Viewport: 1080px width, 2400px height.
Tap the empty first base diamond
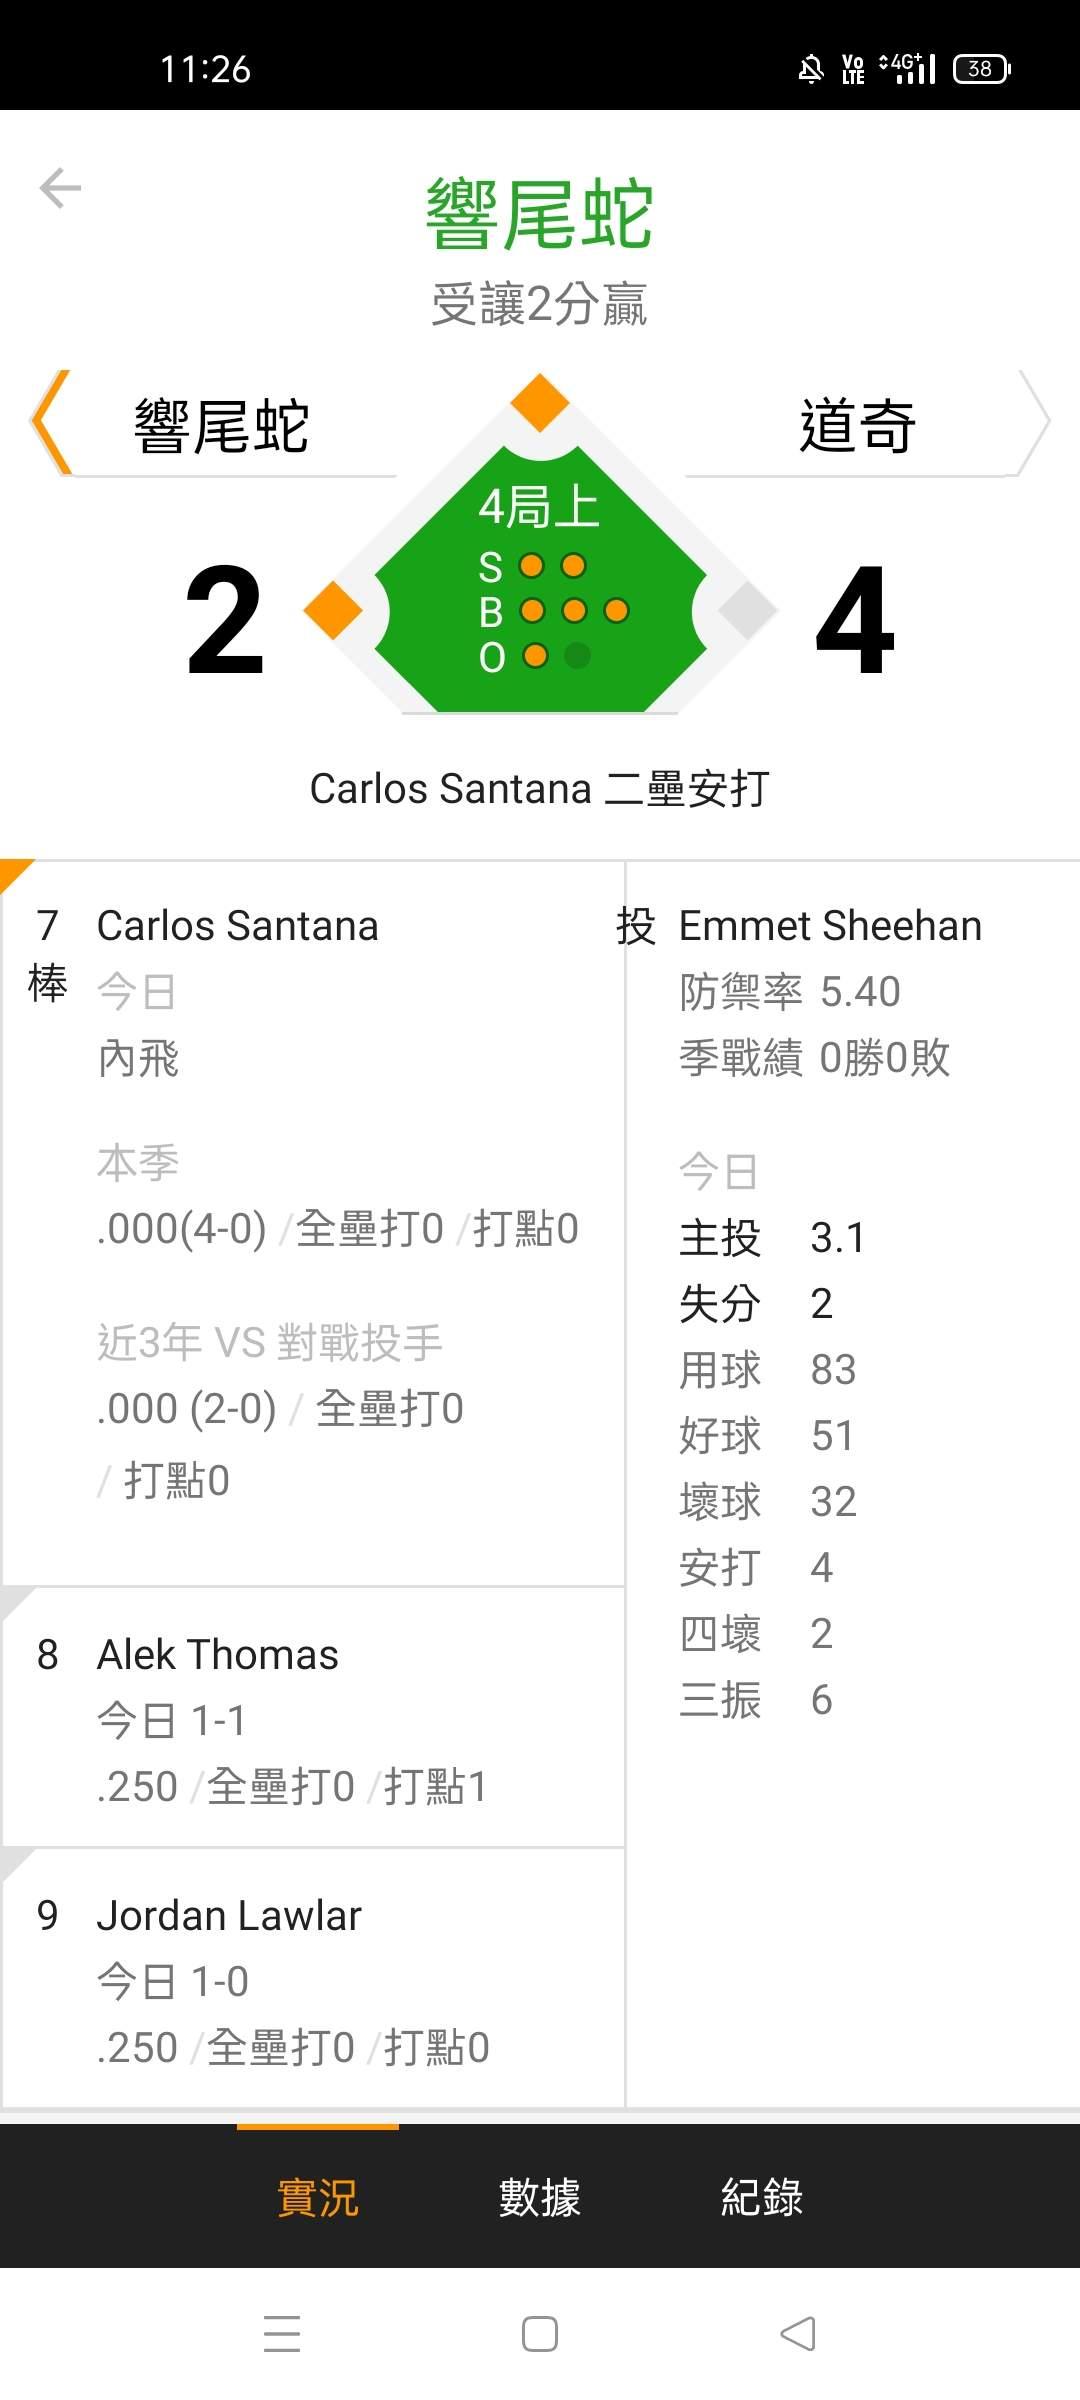pos(747,610)
